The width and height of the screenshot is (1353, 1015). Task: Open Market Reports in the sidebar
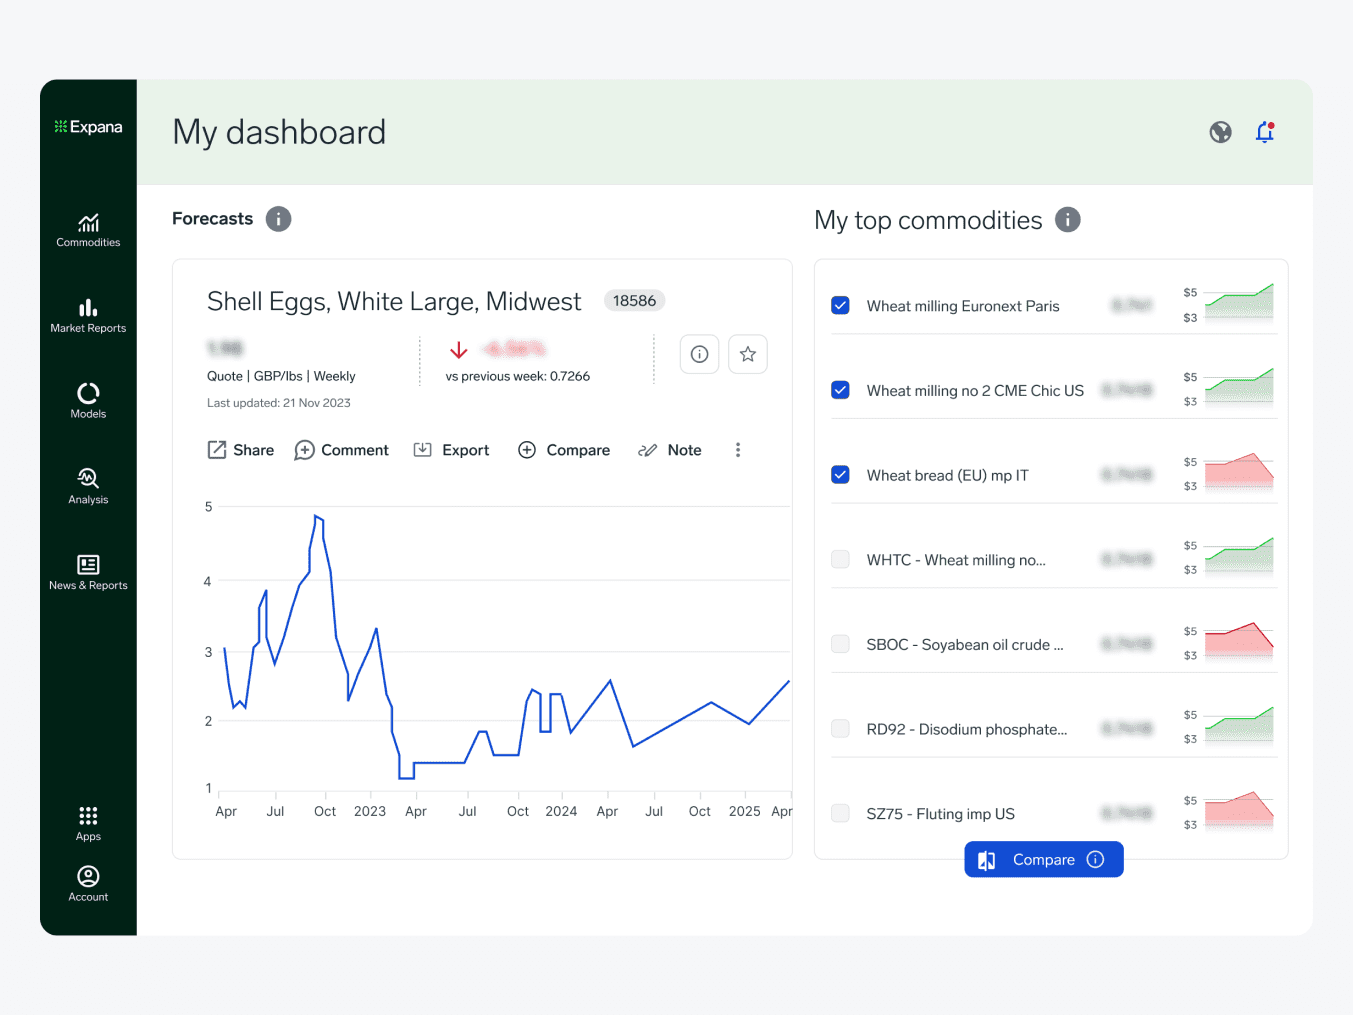88,316
